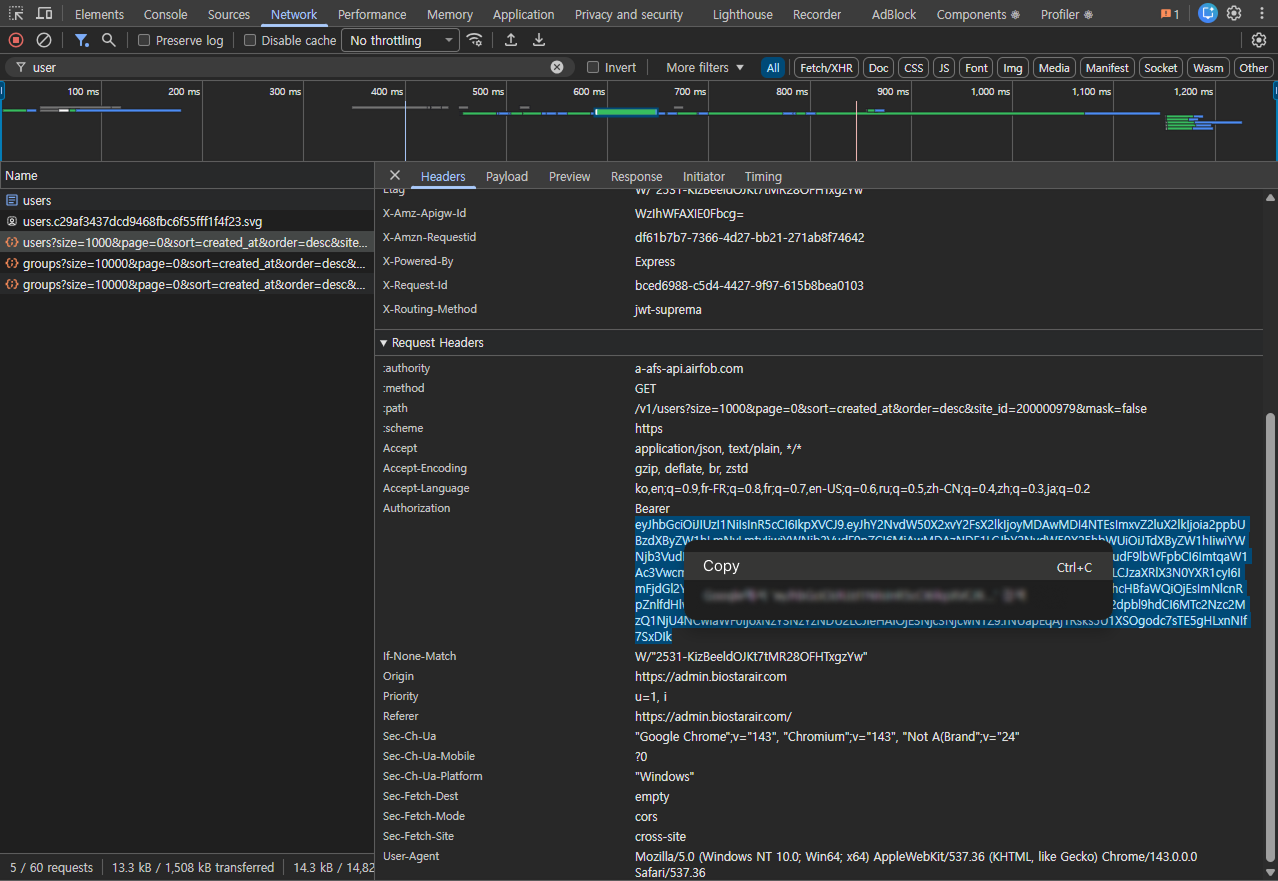
Task: Open the No throttling dropdown
Action: (x=400, y=41)
